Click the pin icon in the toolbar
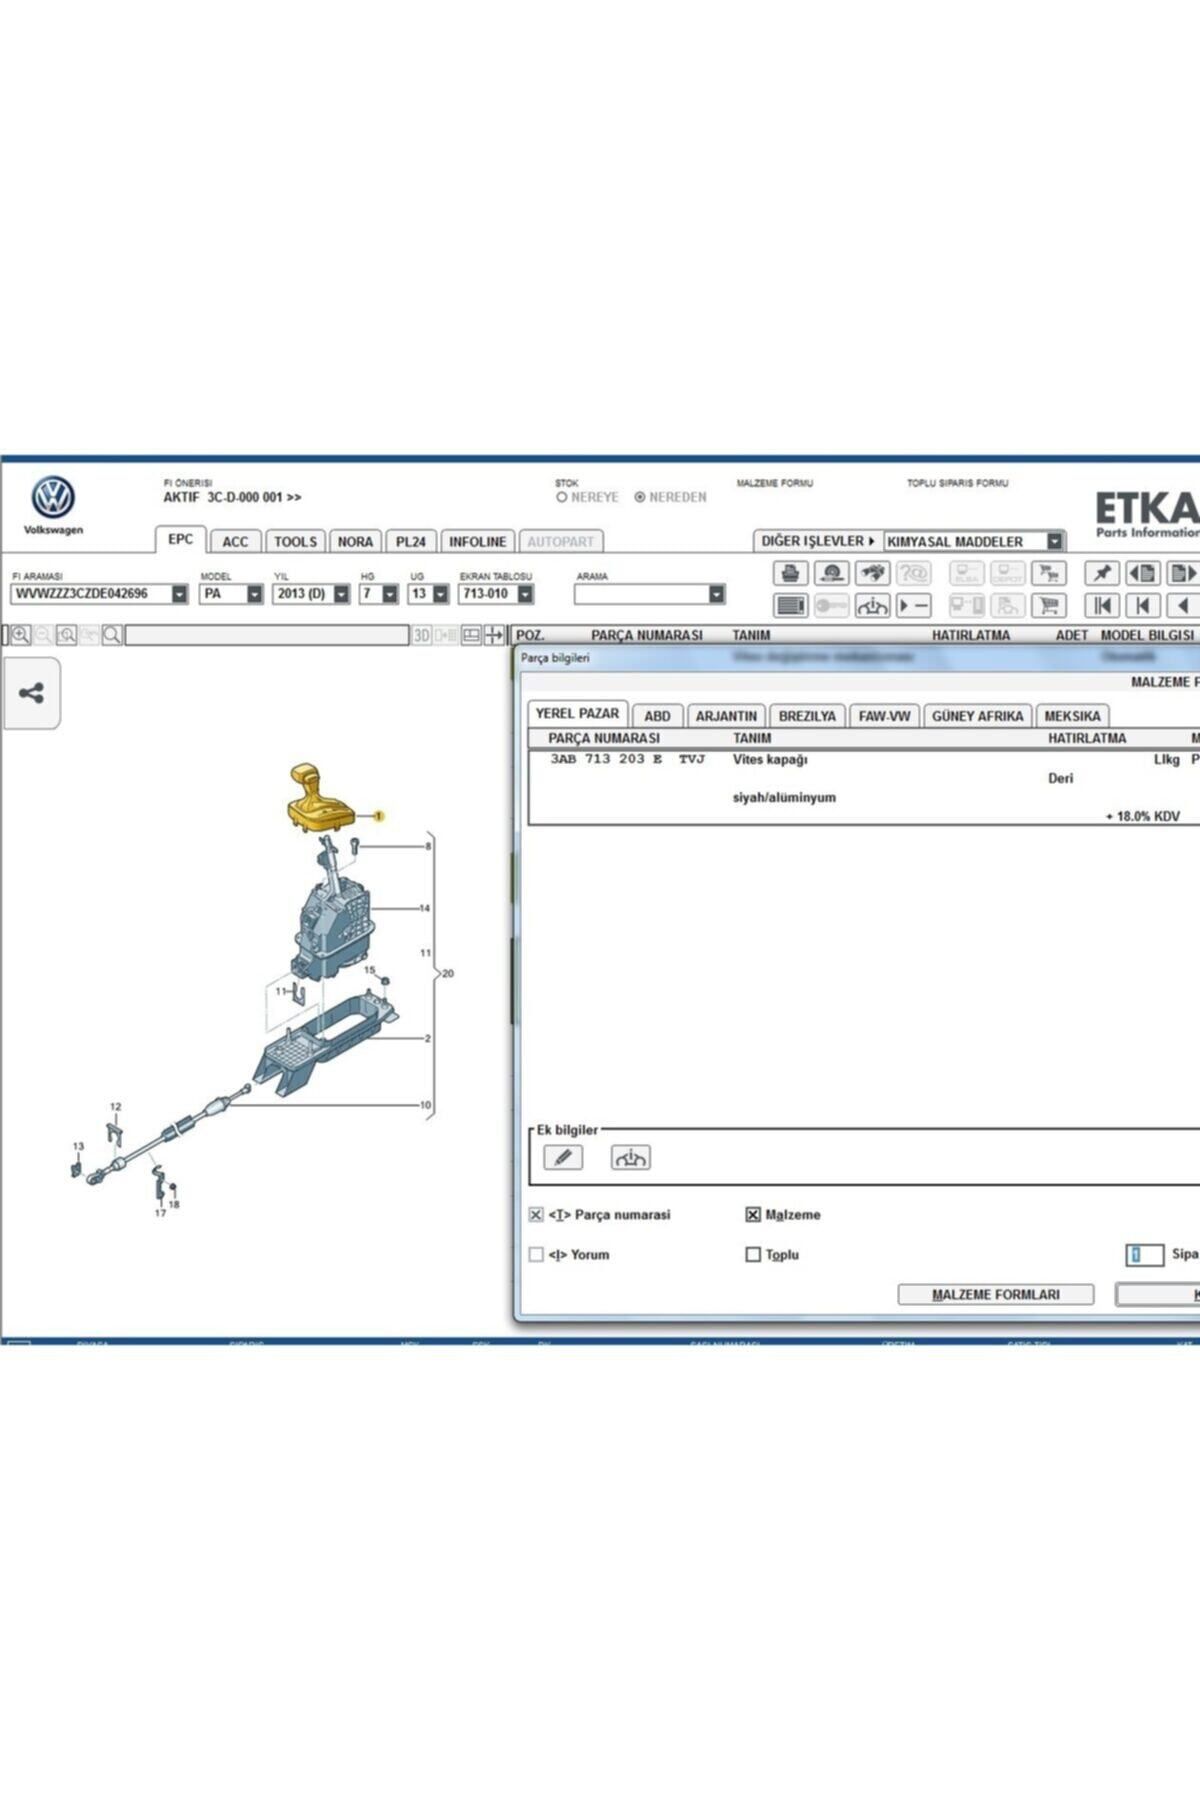The height and width of the screenshot is (1800, 1200). tap(1102, 573)
